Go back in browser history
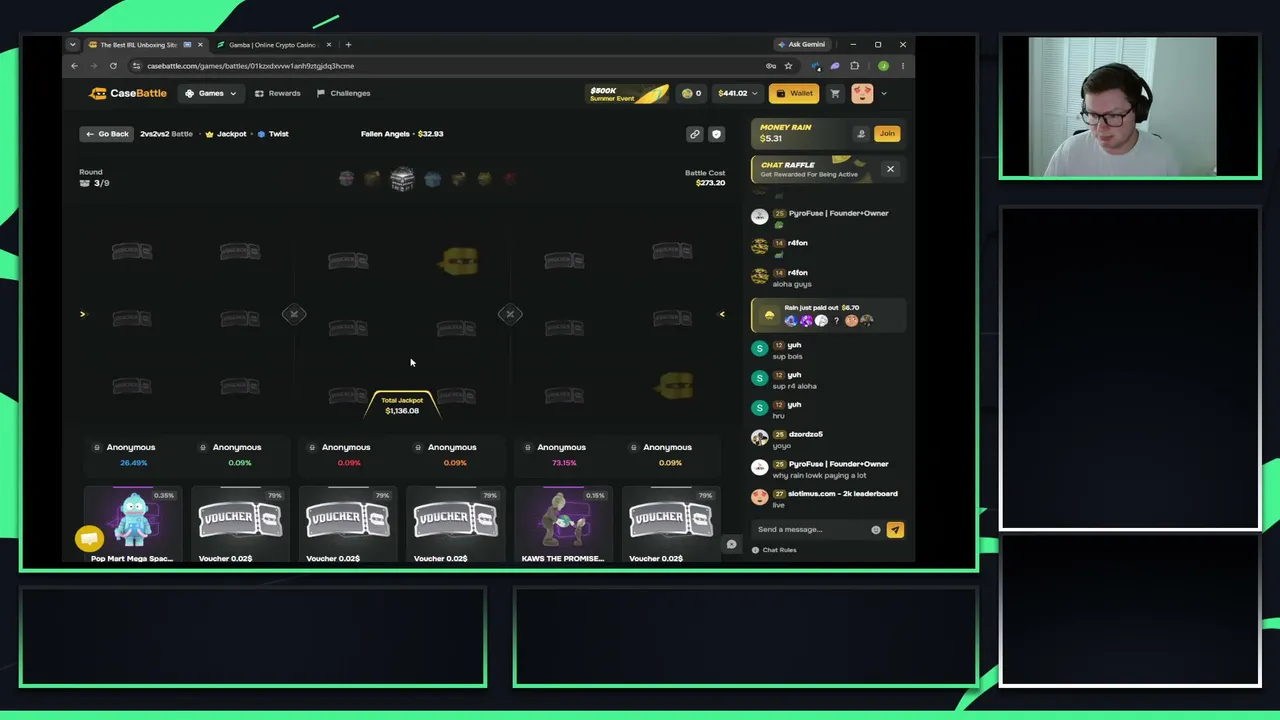 74,66
